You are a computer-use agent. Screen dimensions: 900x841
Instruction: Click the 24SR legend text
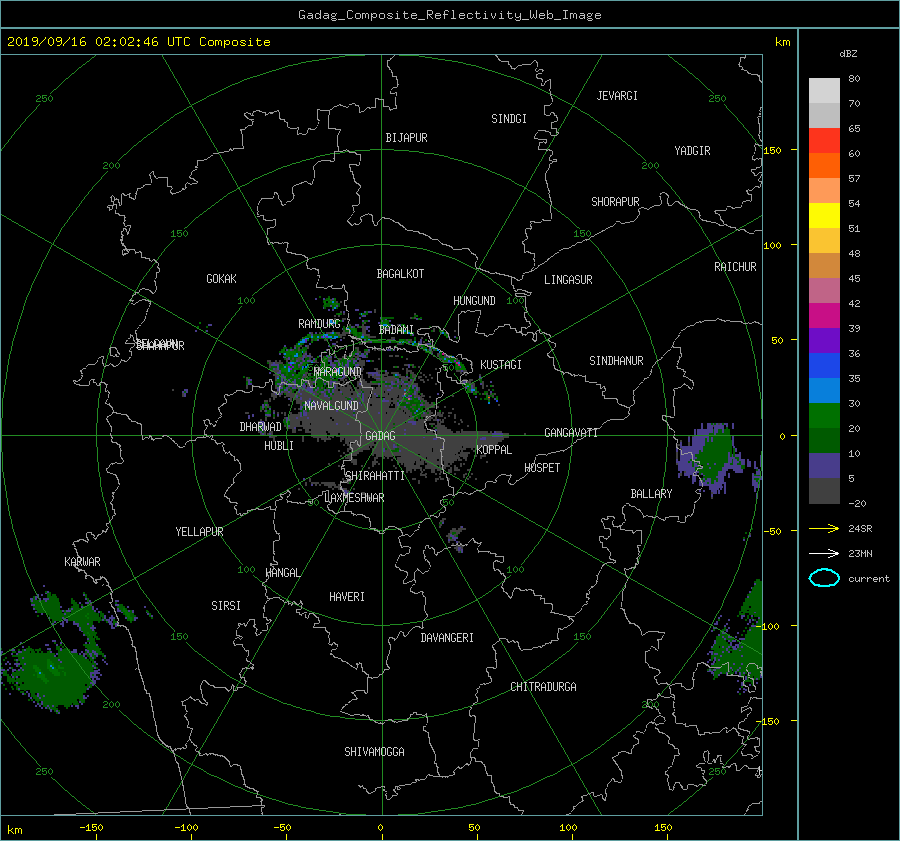860,529
